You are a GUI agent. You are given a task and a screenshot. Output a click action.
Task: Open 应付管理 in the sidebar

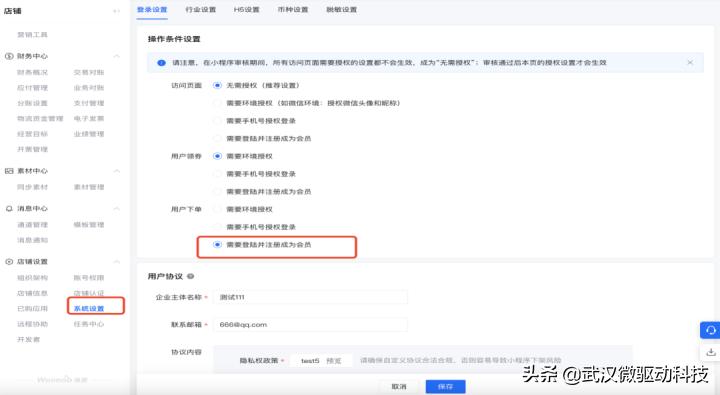(x=32, y=88)
